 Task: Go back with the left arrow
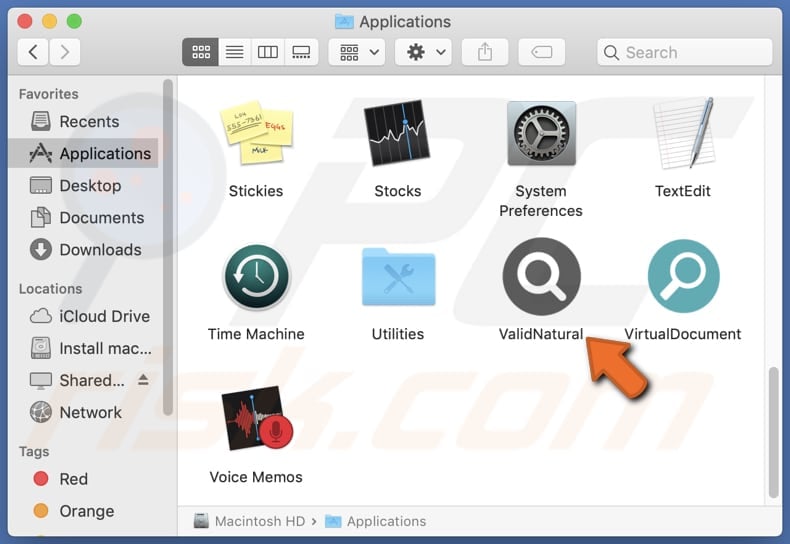pyautogui.click(x=33, y=52)
